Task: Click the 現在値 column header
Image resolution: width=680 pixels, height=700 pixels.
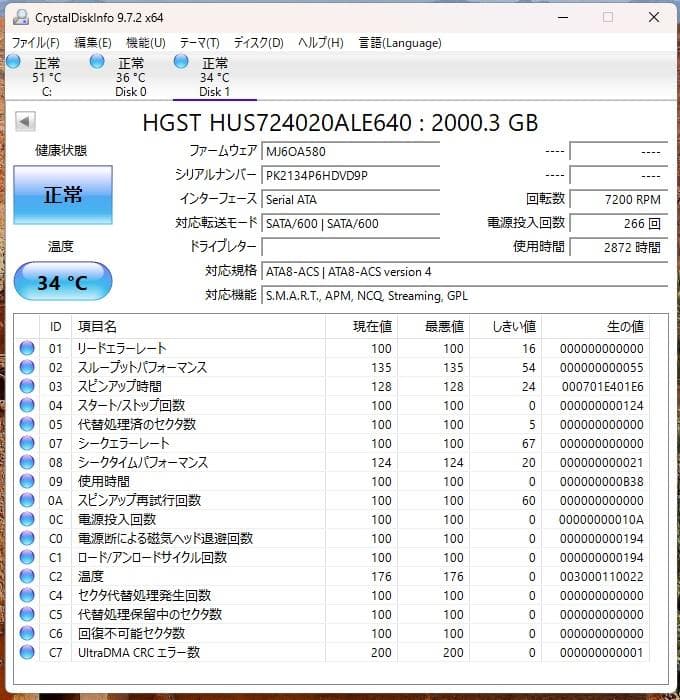Action: point(361,326)
